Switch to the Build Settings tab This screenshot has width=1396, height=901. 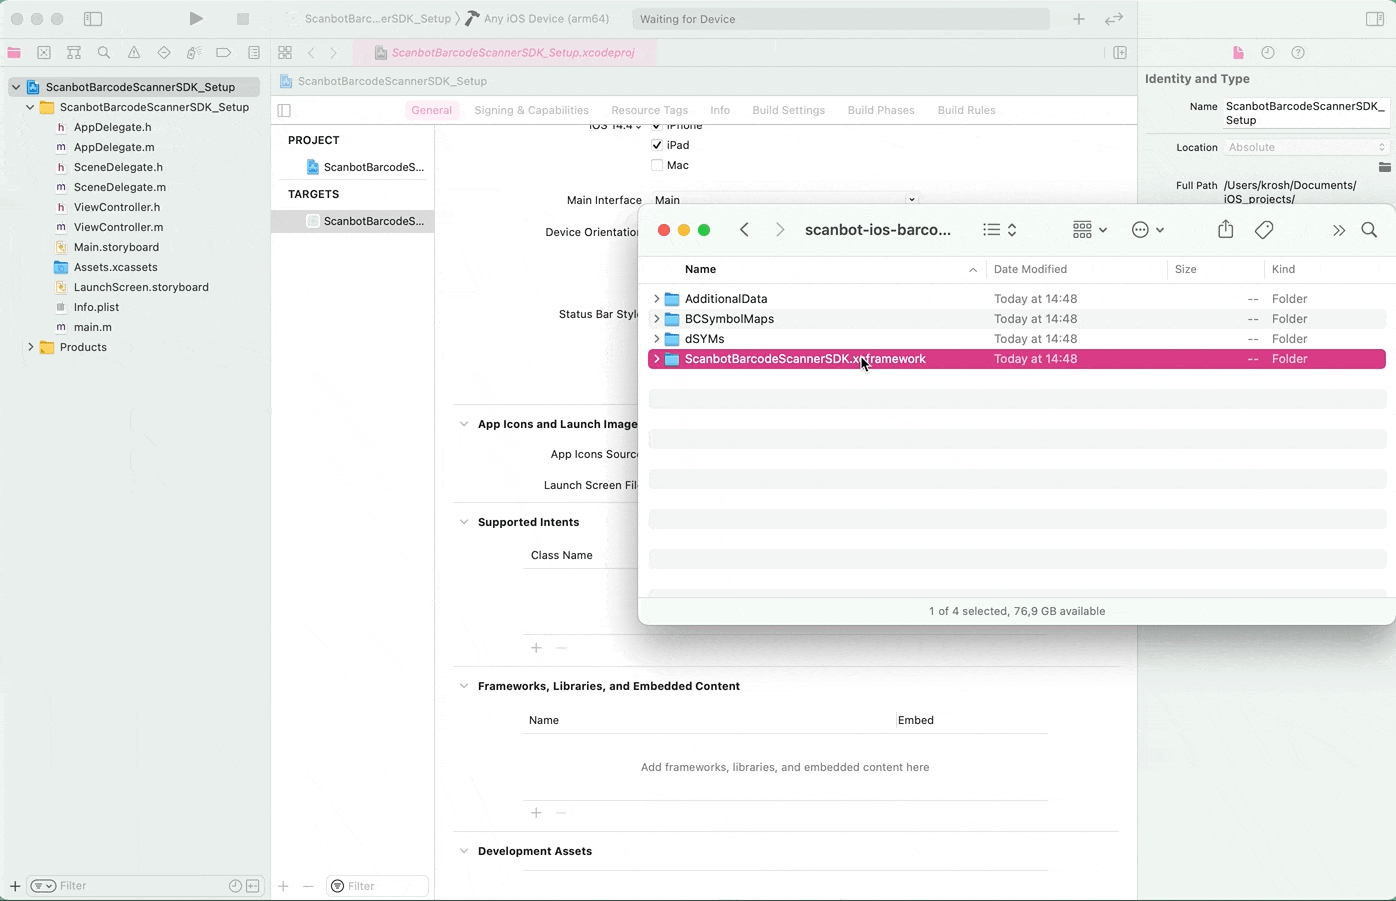tap(788, 110)
